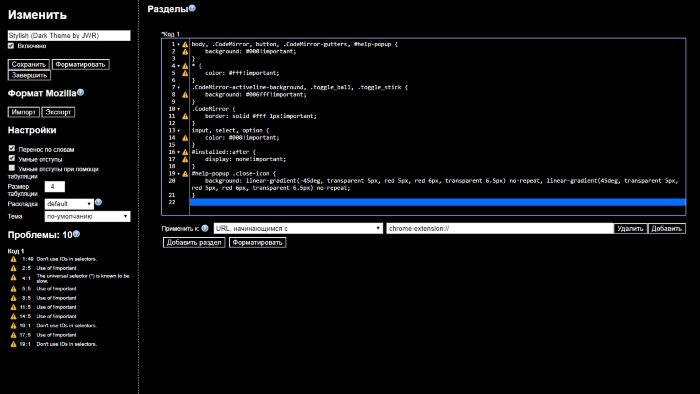
Task: Click Добавить button next to Удалить
Action: (x=667, y=228)
